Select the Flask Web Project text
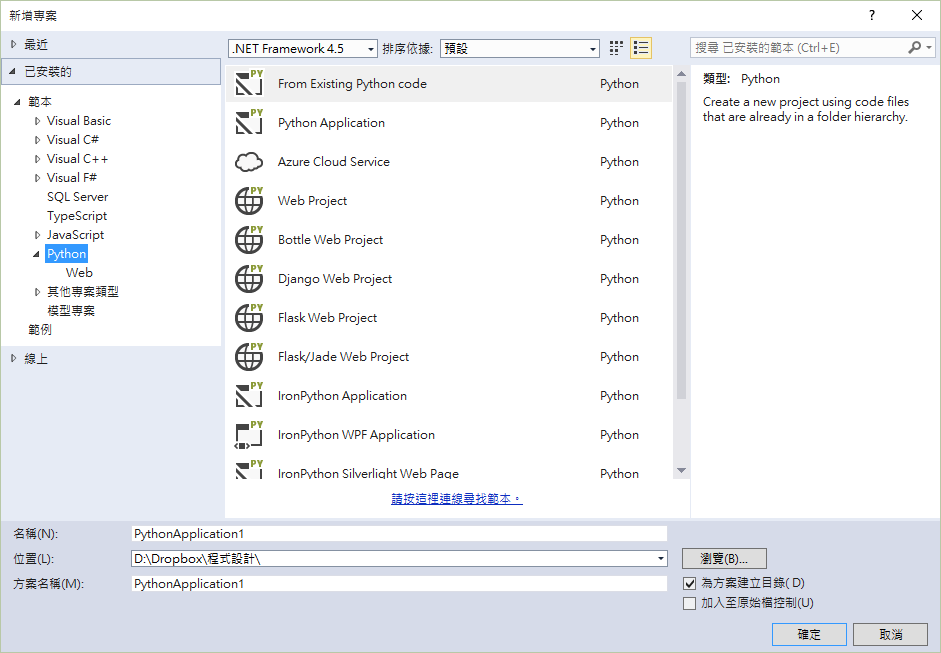Viewport: 941px width, 653px height. (x=327, y=318)
